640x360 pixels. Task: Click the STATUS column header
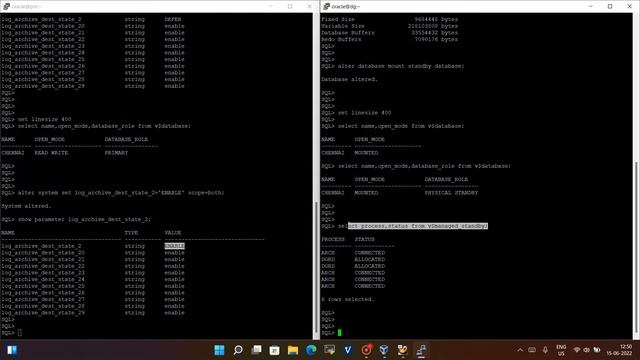tap(364, 239)
